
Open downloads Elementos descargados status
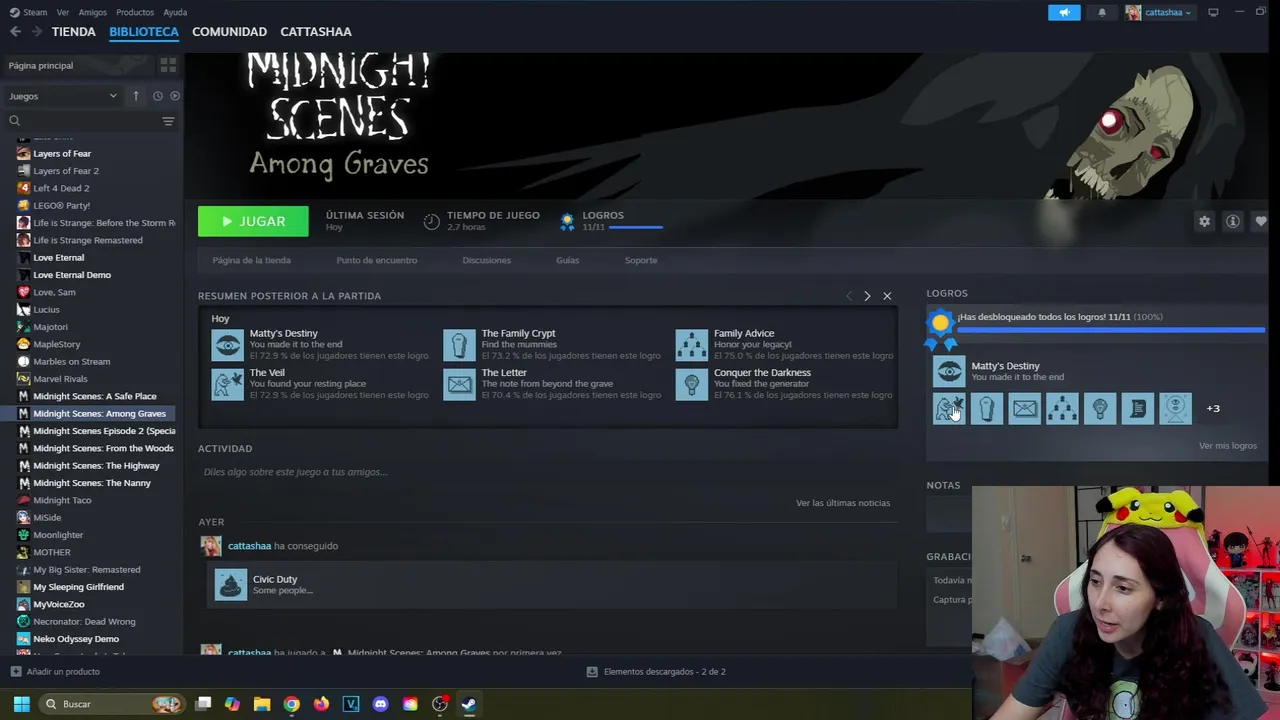coord(656,672)
